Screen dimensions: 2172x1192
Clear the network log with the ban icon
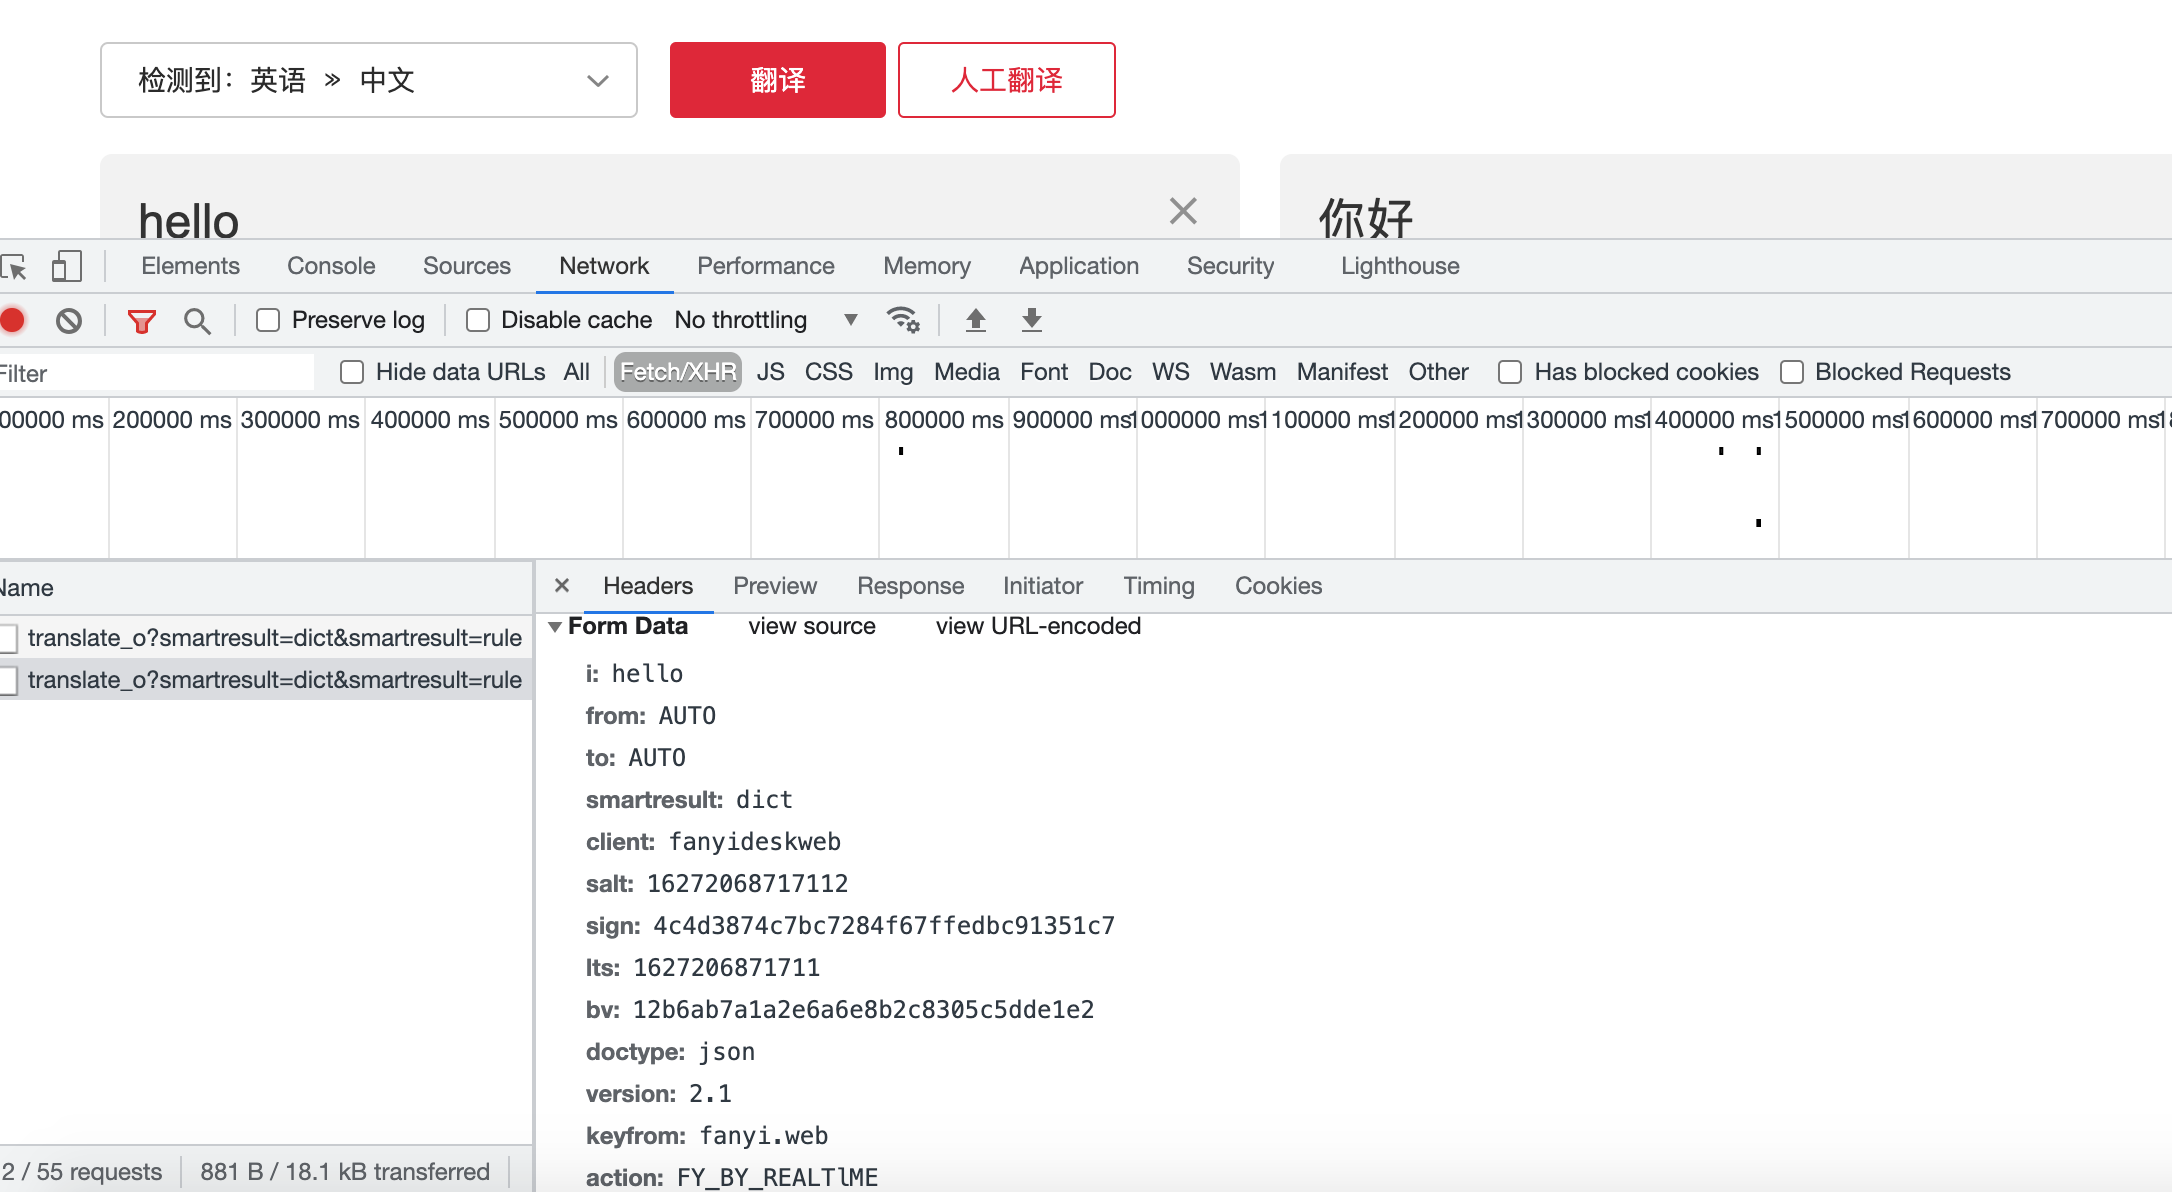point(69,320)
